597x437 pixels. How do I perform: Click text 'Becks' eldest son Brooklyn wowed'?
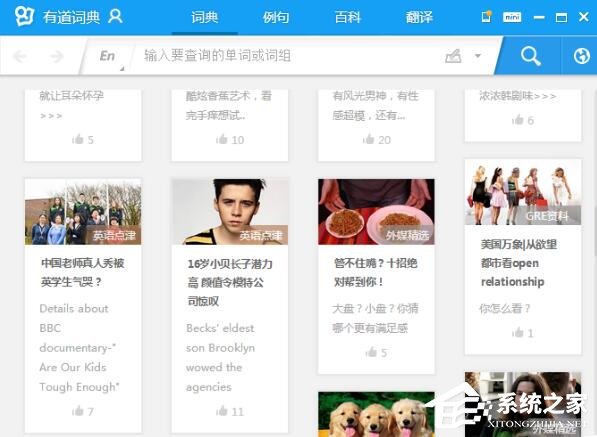click(220, 348)
